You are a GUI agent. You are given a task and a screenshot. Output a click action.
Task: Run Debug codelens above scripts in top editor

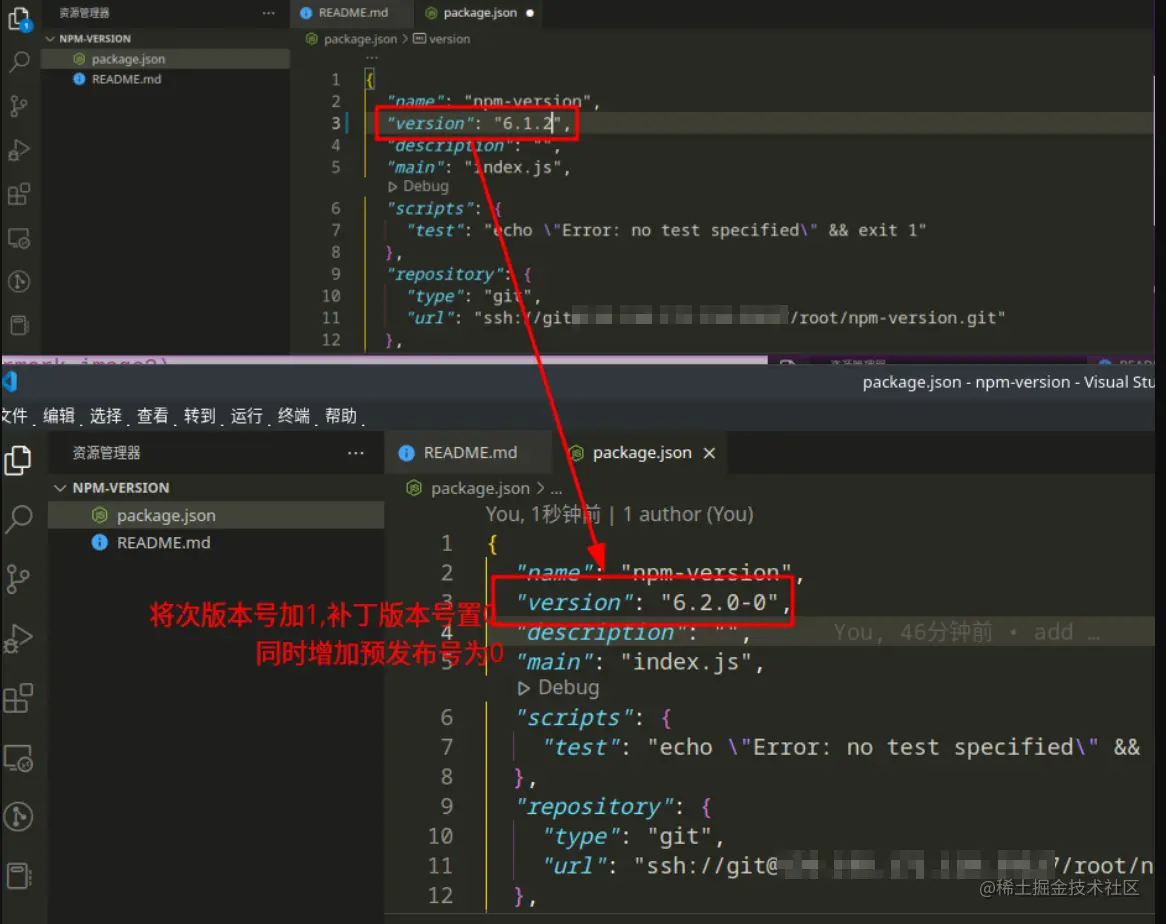pyautogui.click(x=419, y=186)
